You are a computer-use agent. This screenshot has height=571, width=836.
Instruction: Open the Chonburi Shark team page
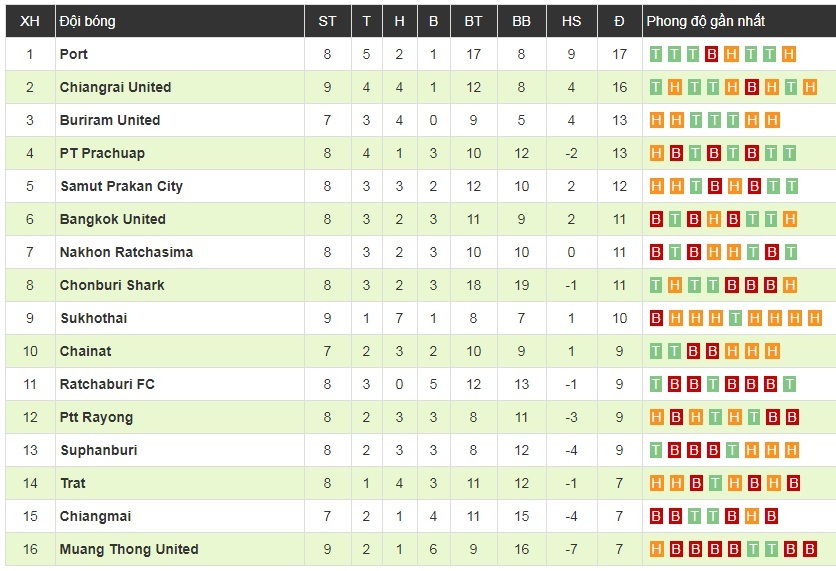pyautogui.click(x=112, y=285)
